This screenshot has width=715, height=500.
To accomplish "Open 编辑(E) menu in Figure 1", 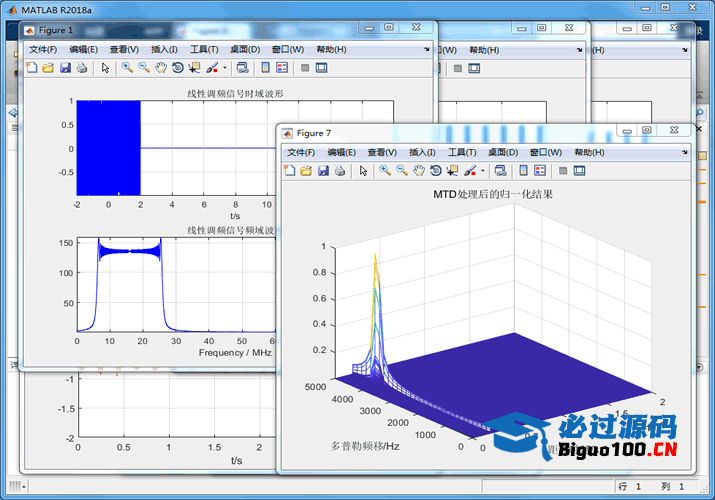I will (x=83, y=50).
